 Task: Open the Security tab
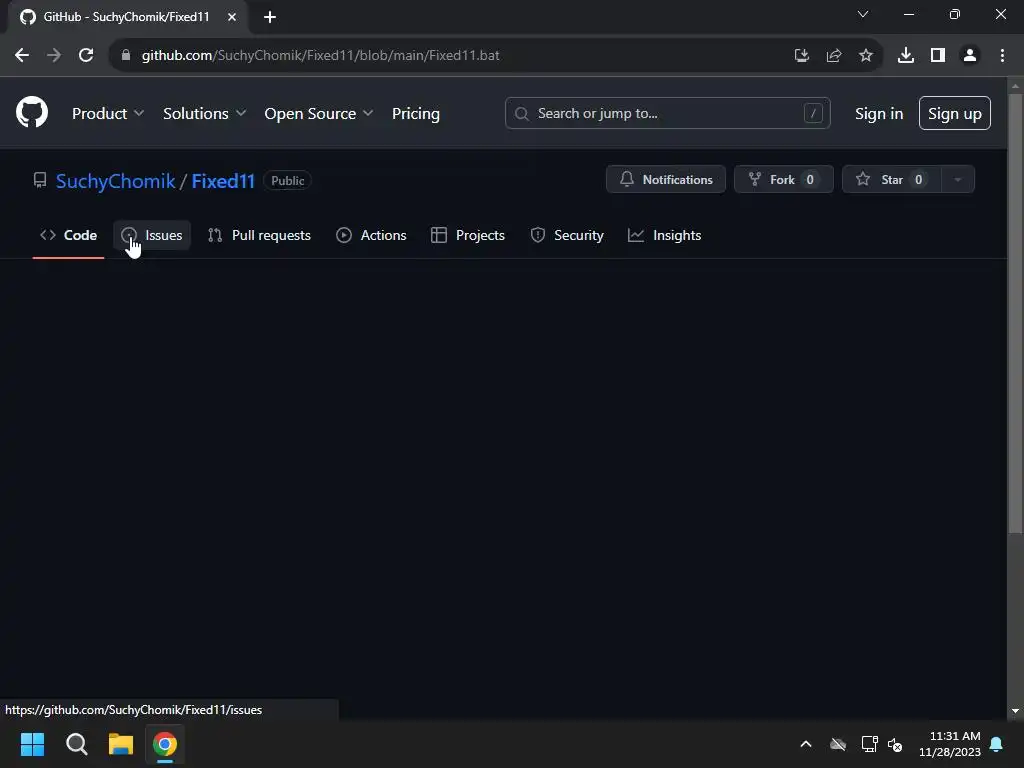(x=567, y=235)
